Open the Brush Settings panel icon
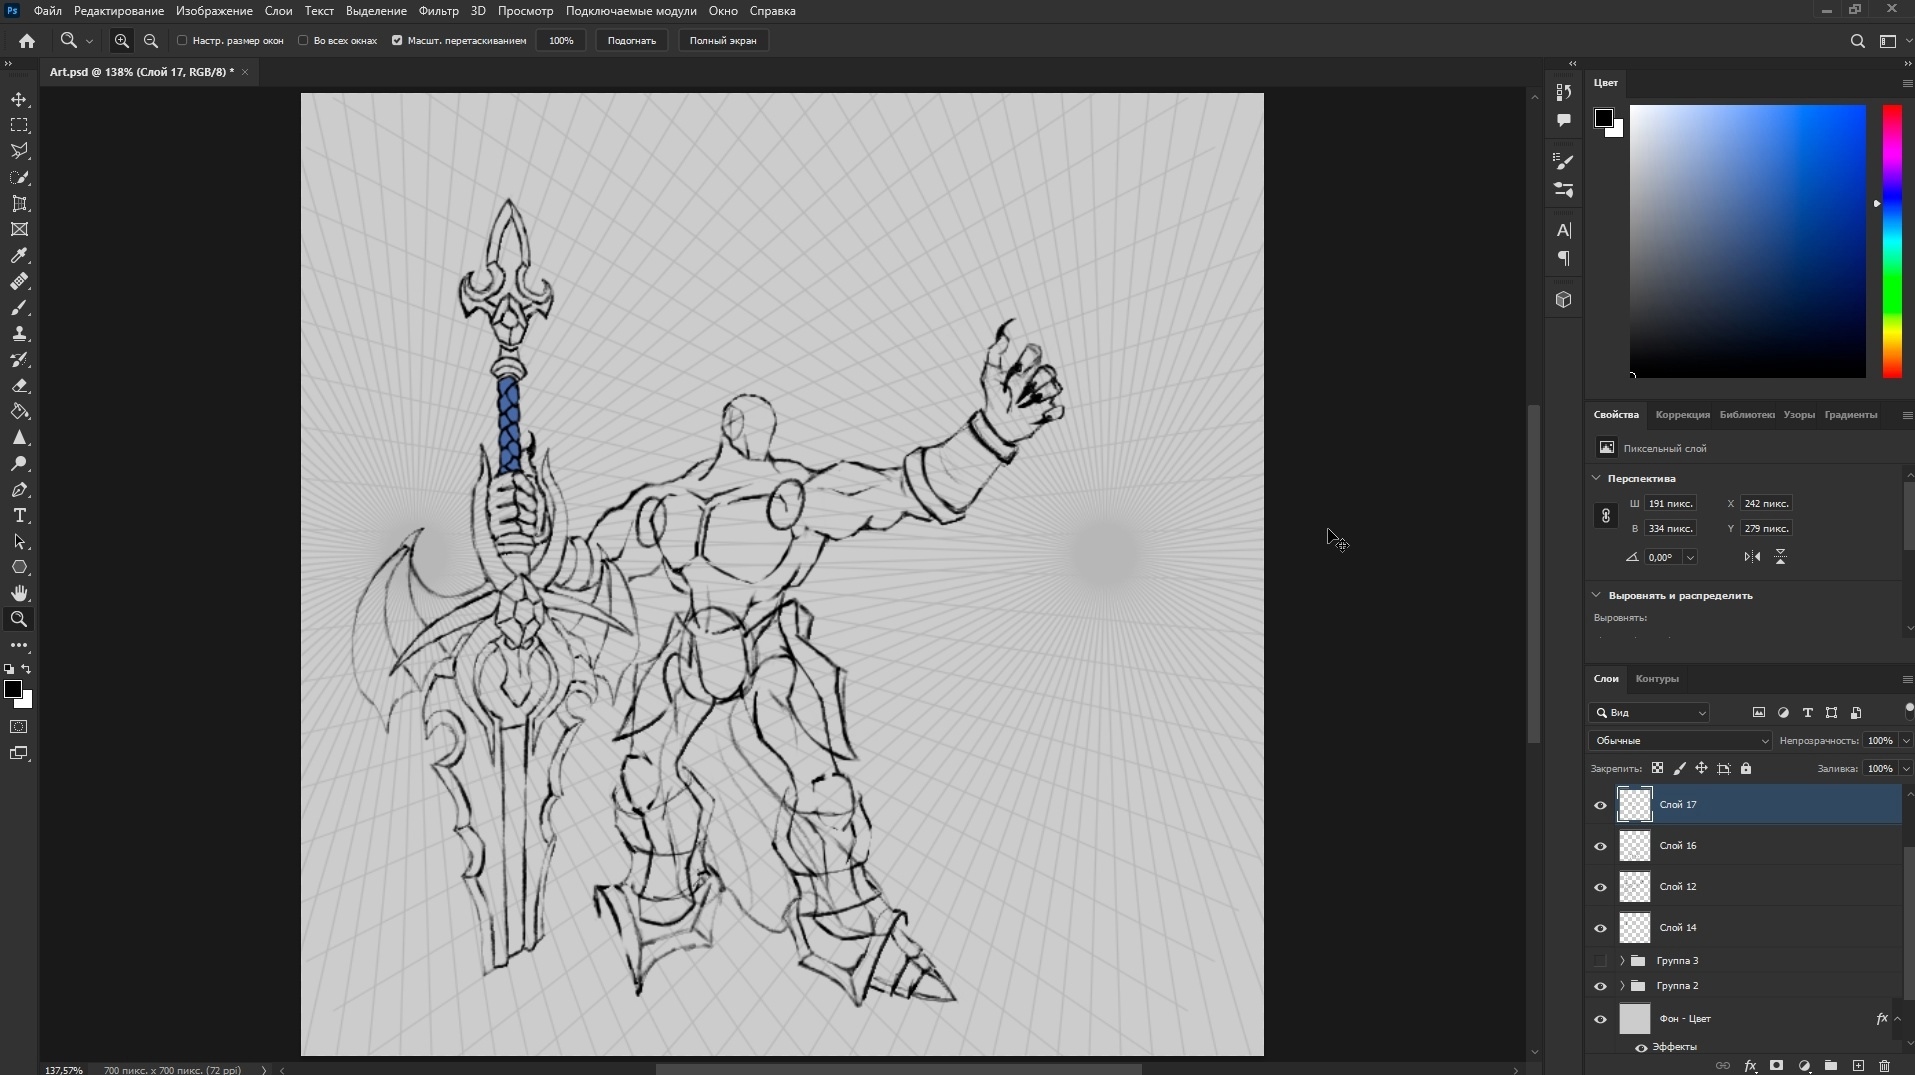Viewport: 1915px width, 1075px height. [1564, 160]
